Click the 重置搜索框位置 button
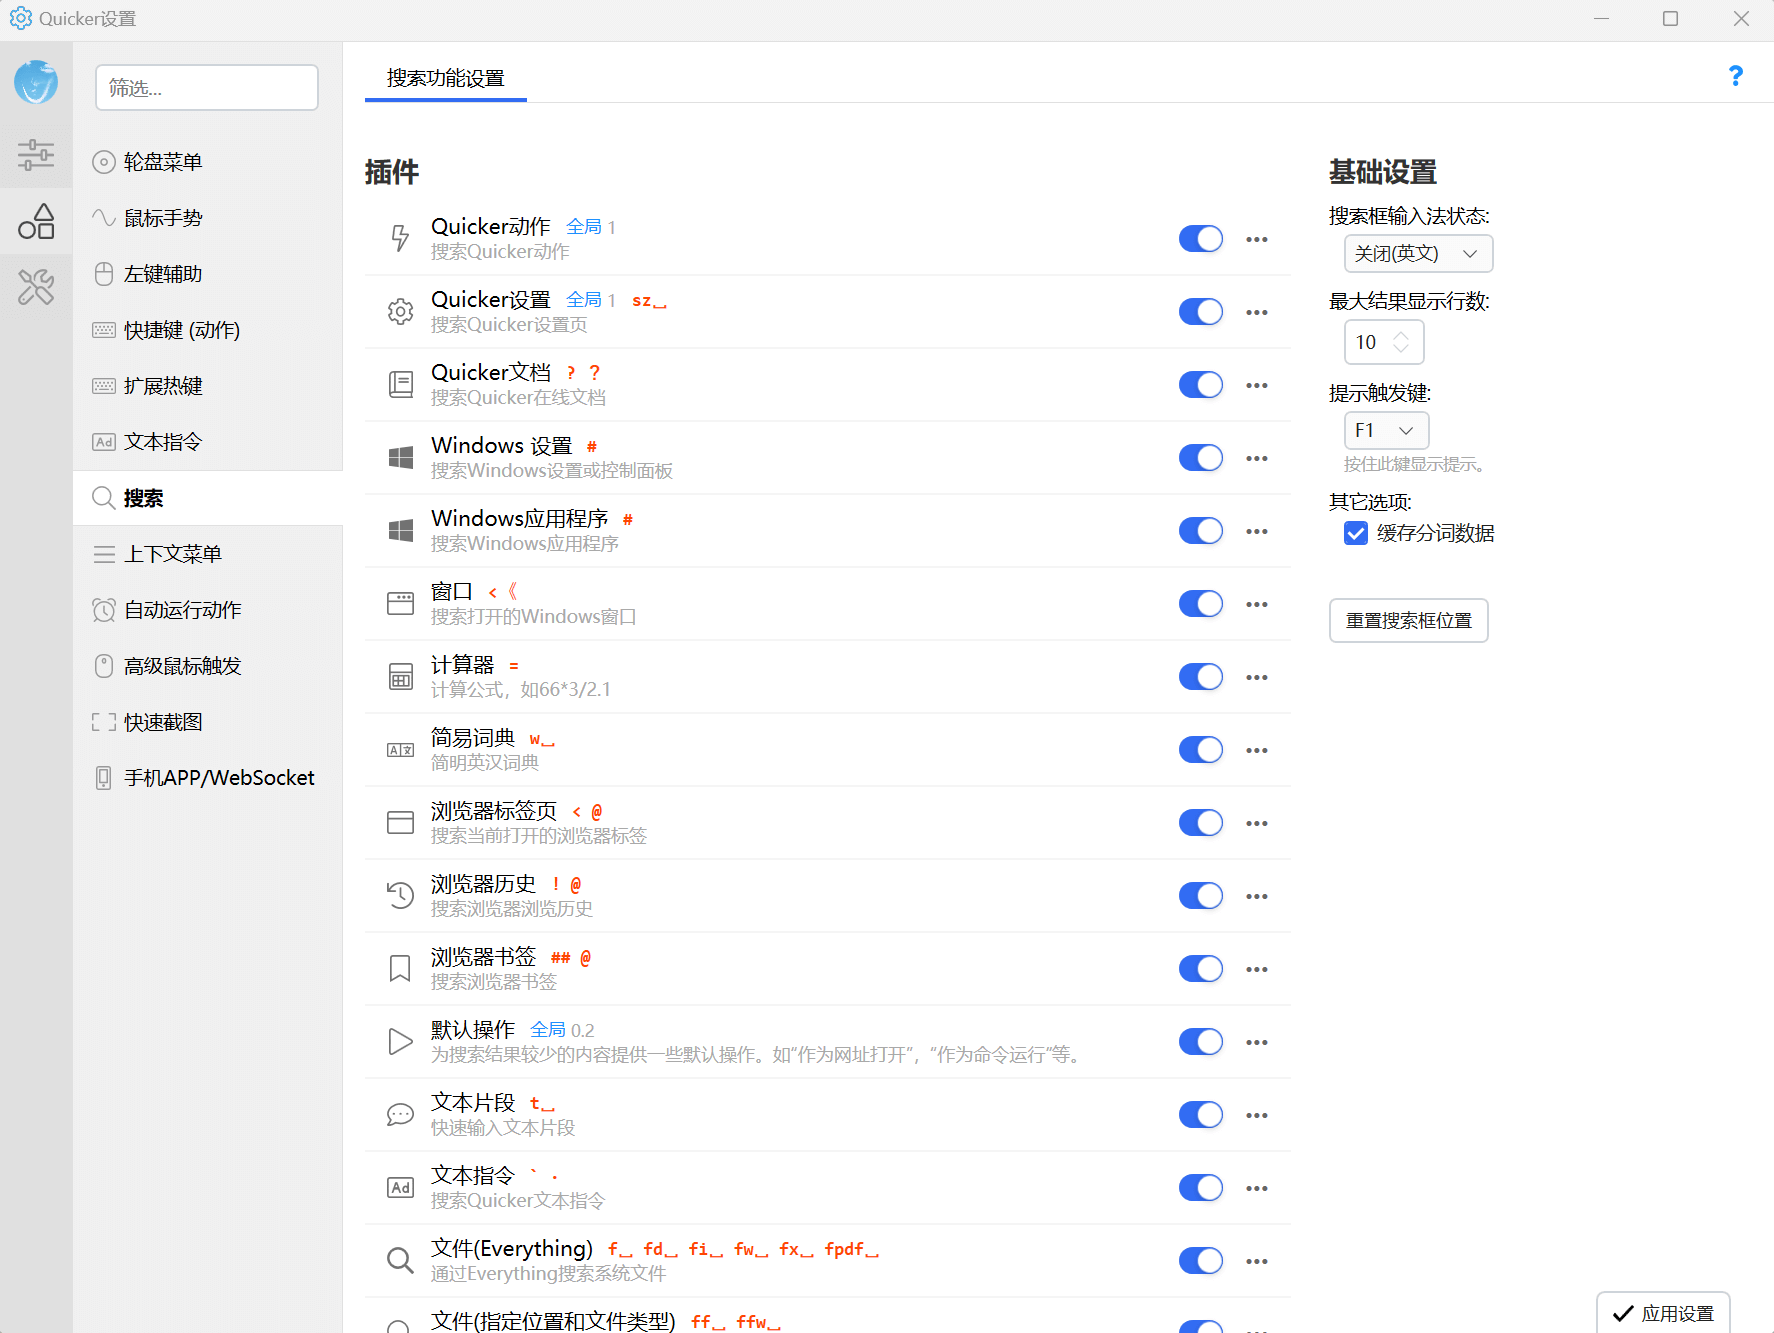Viewport: 1774px width, 1333px height. pos(1409,621)
